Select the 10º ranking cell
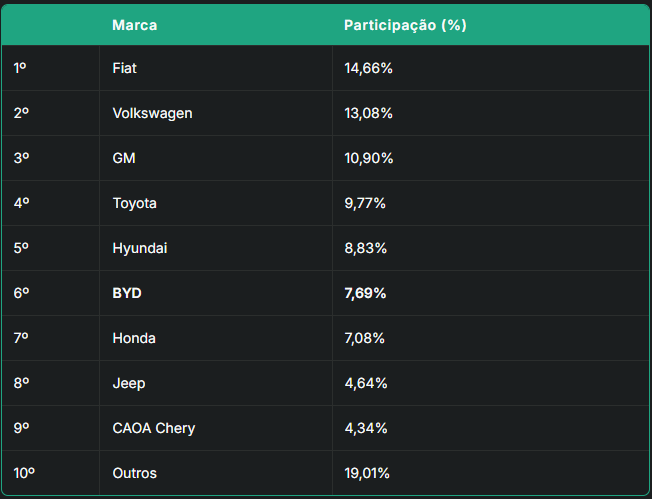The height and width of the screenshot is (499, 652). [x=24, y=473]
